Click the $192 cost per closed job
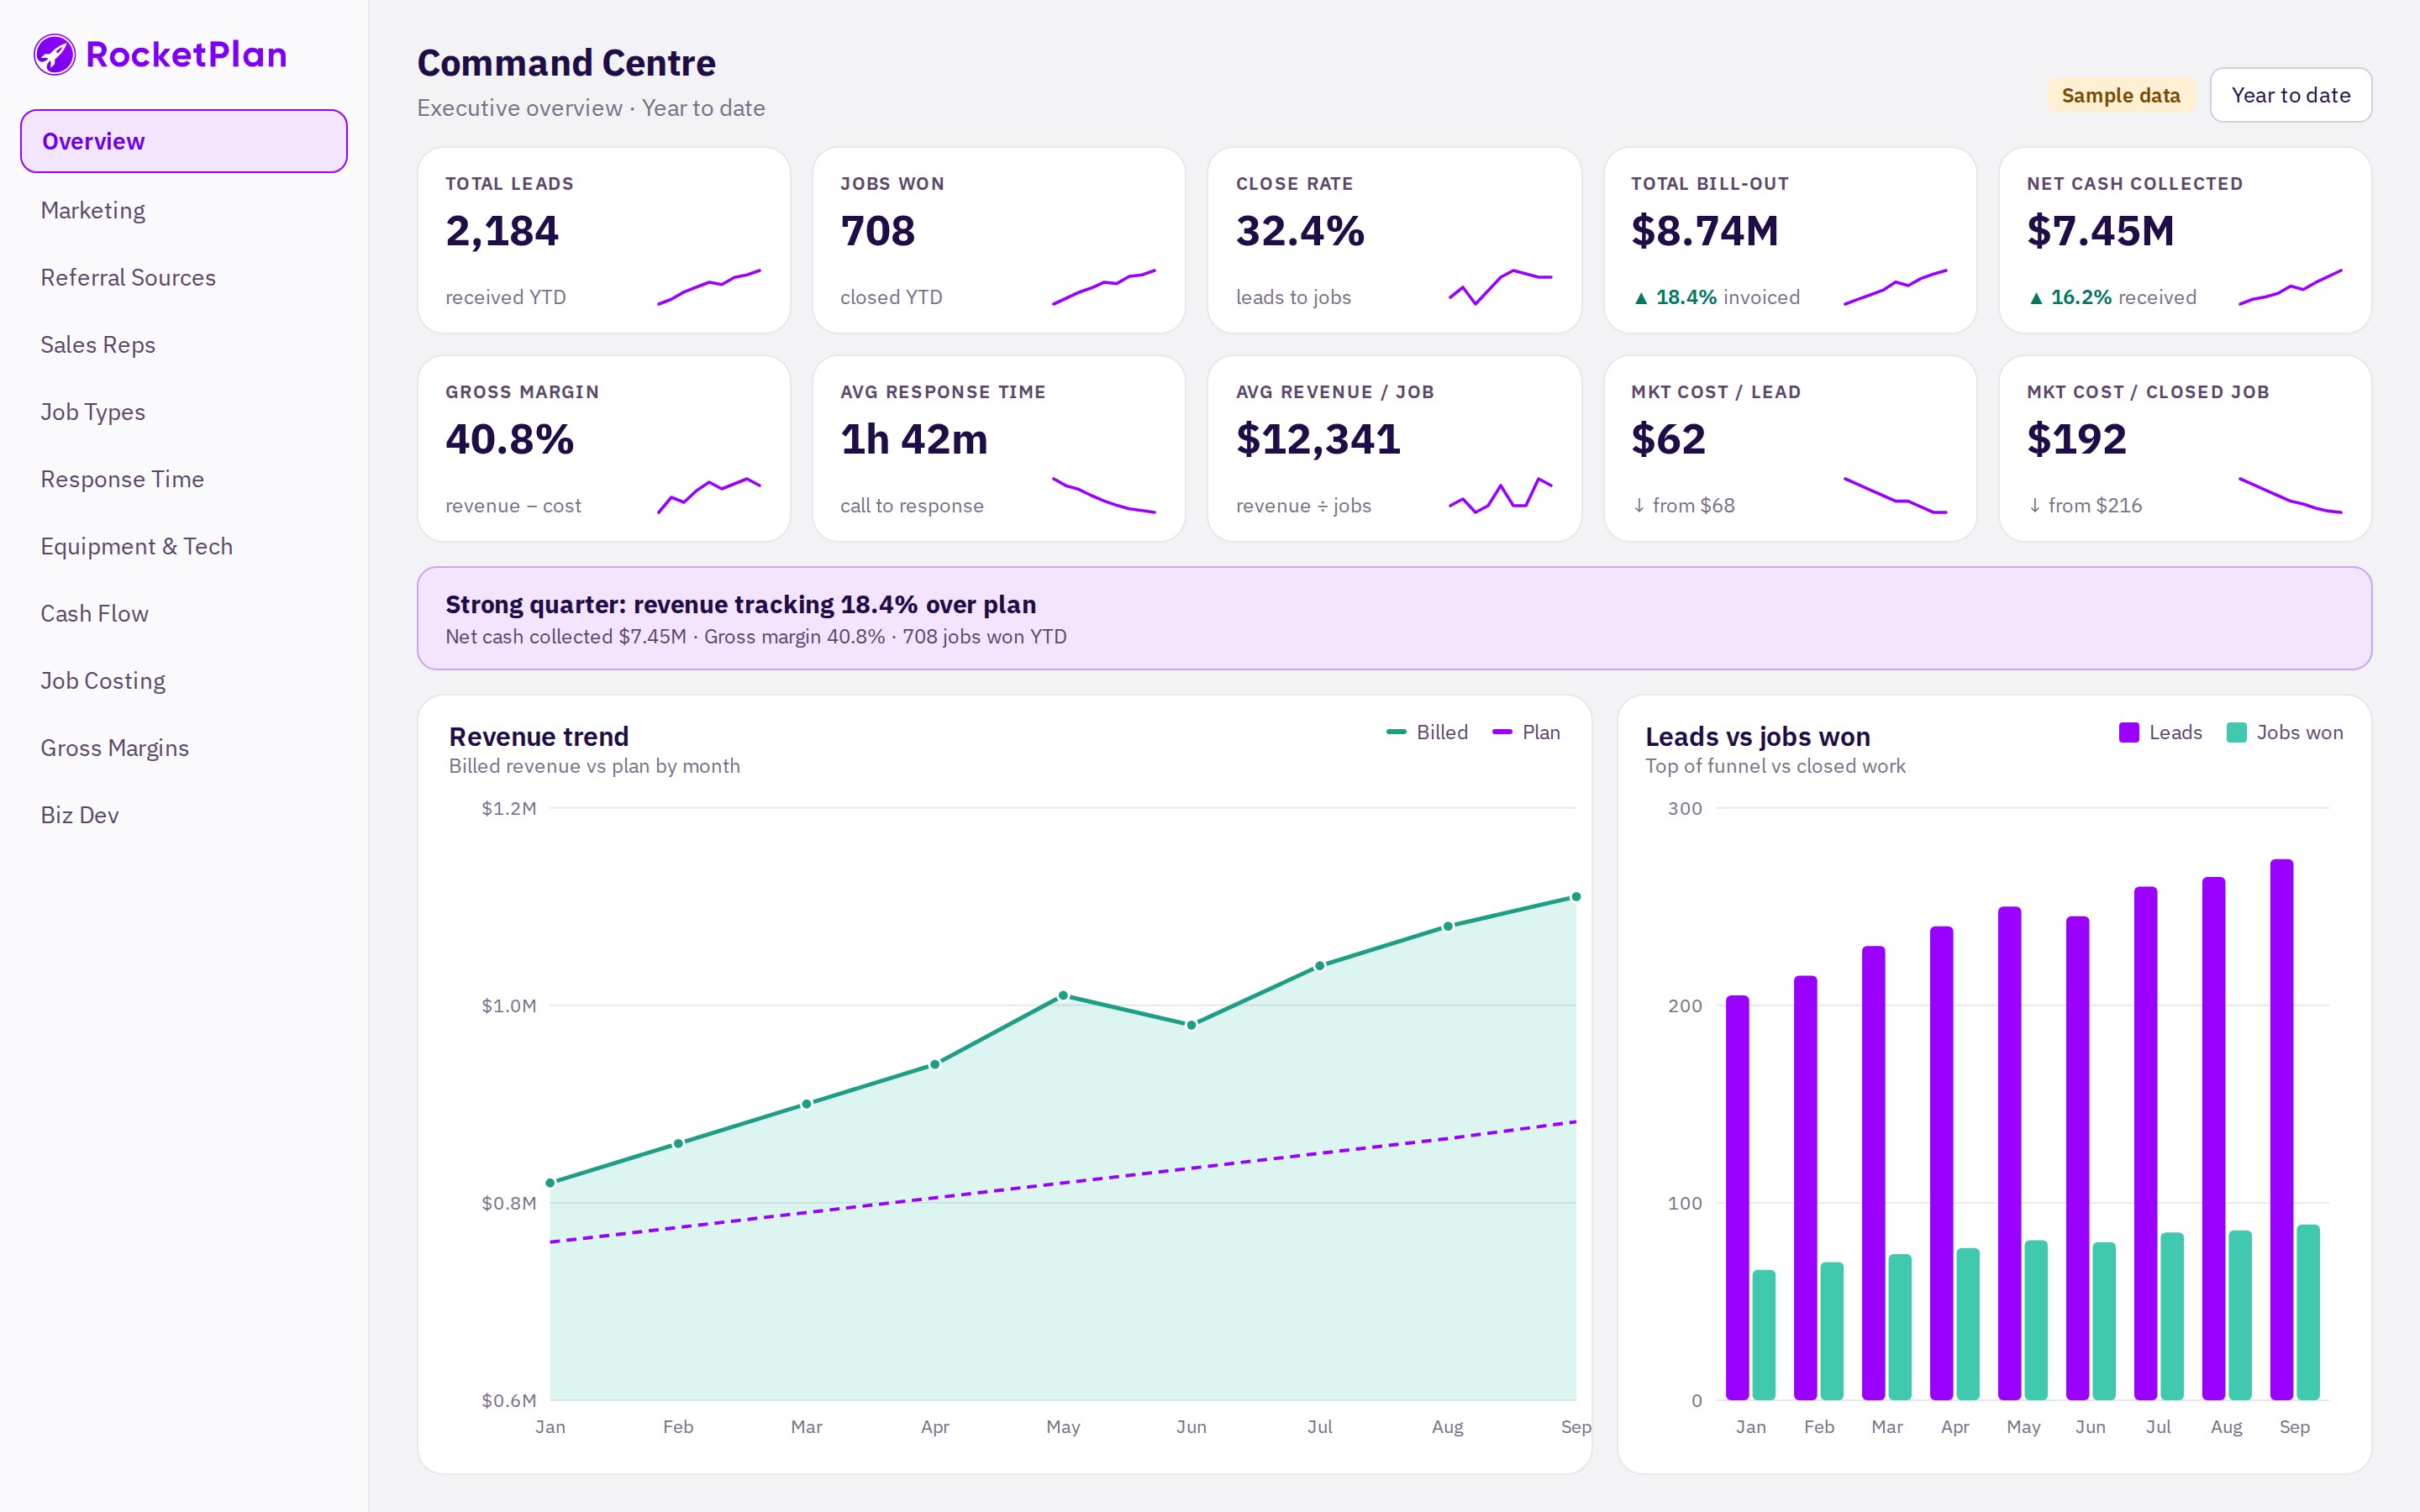 (2076, 439)
